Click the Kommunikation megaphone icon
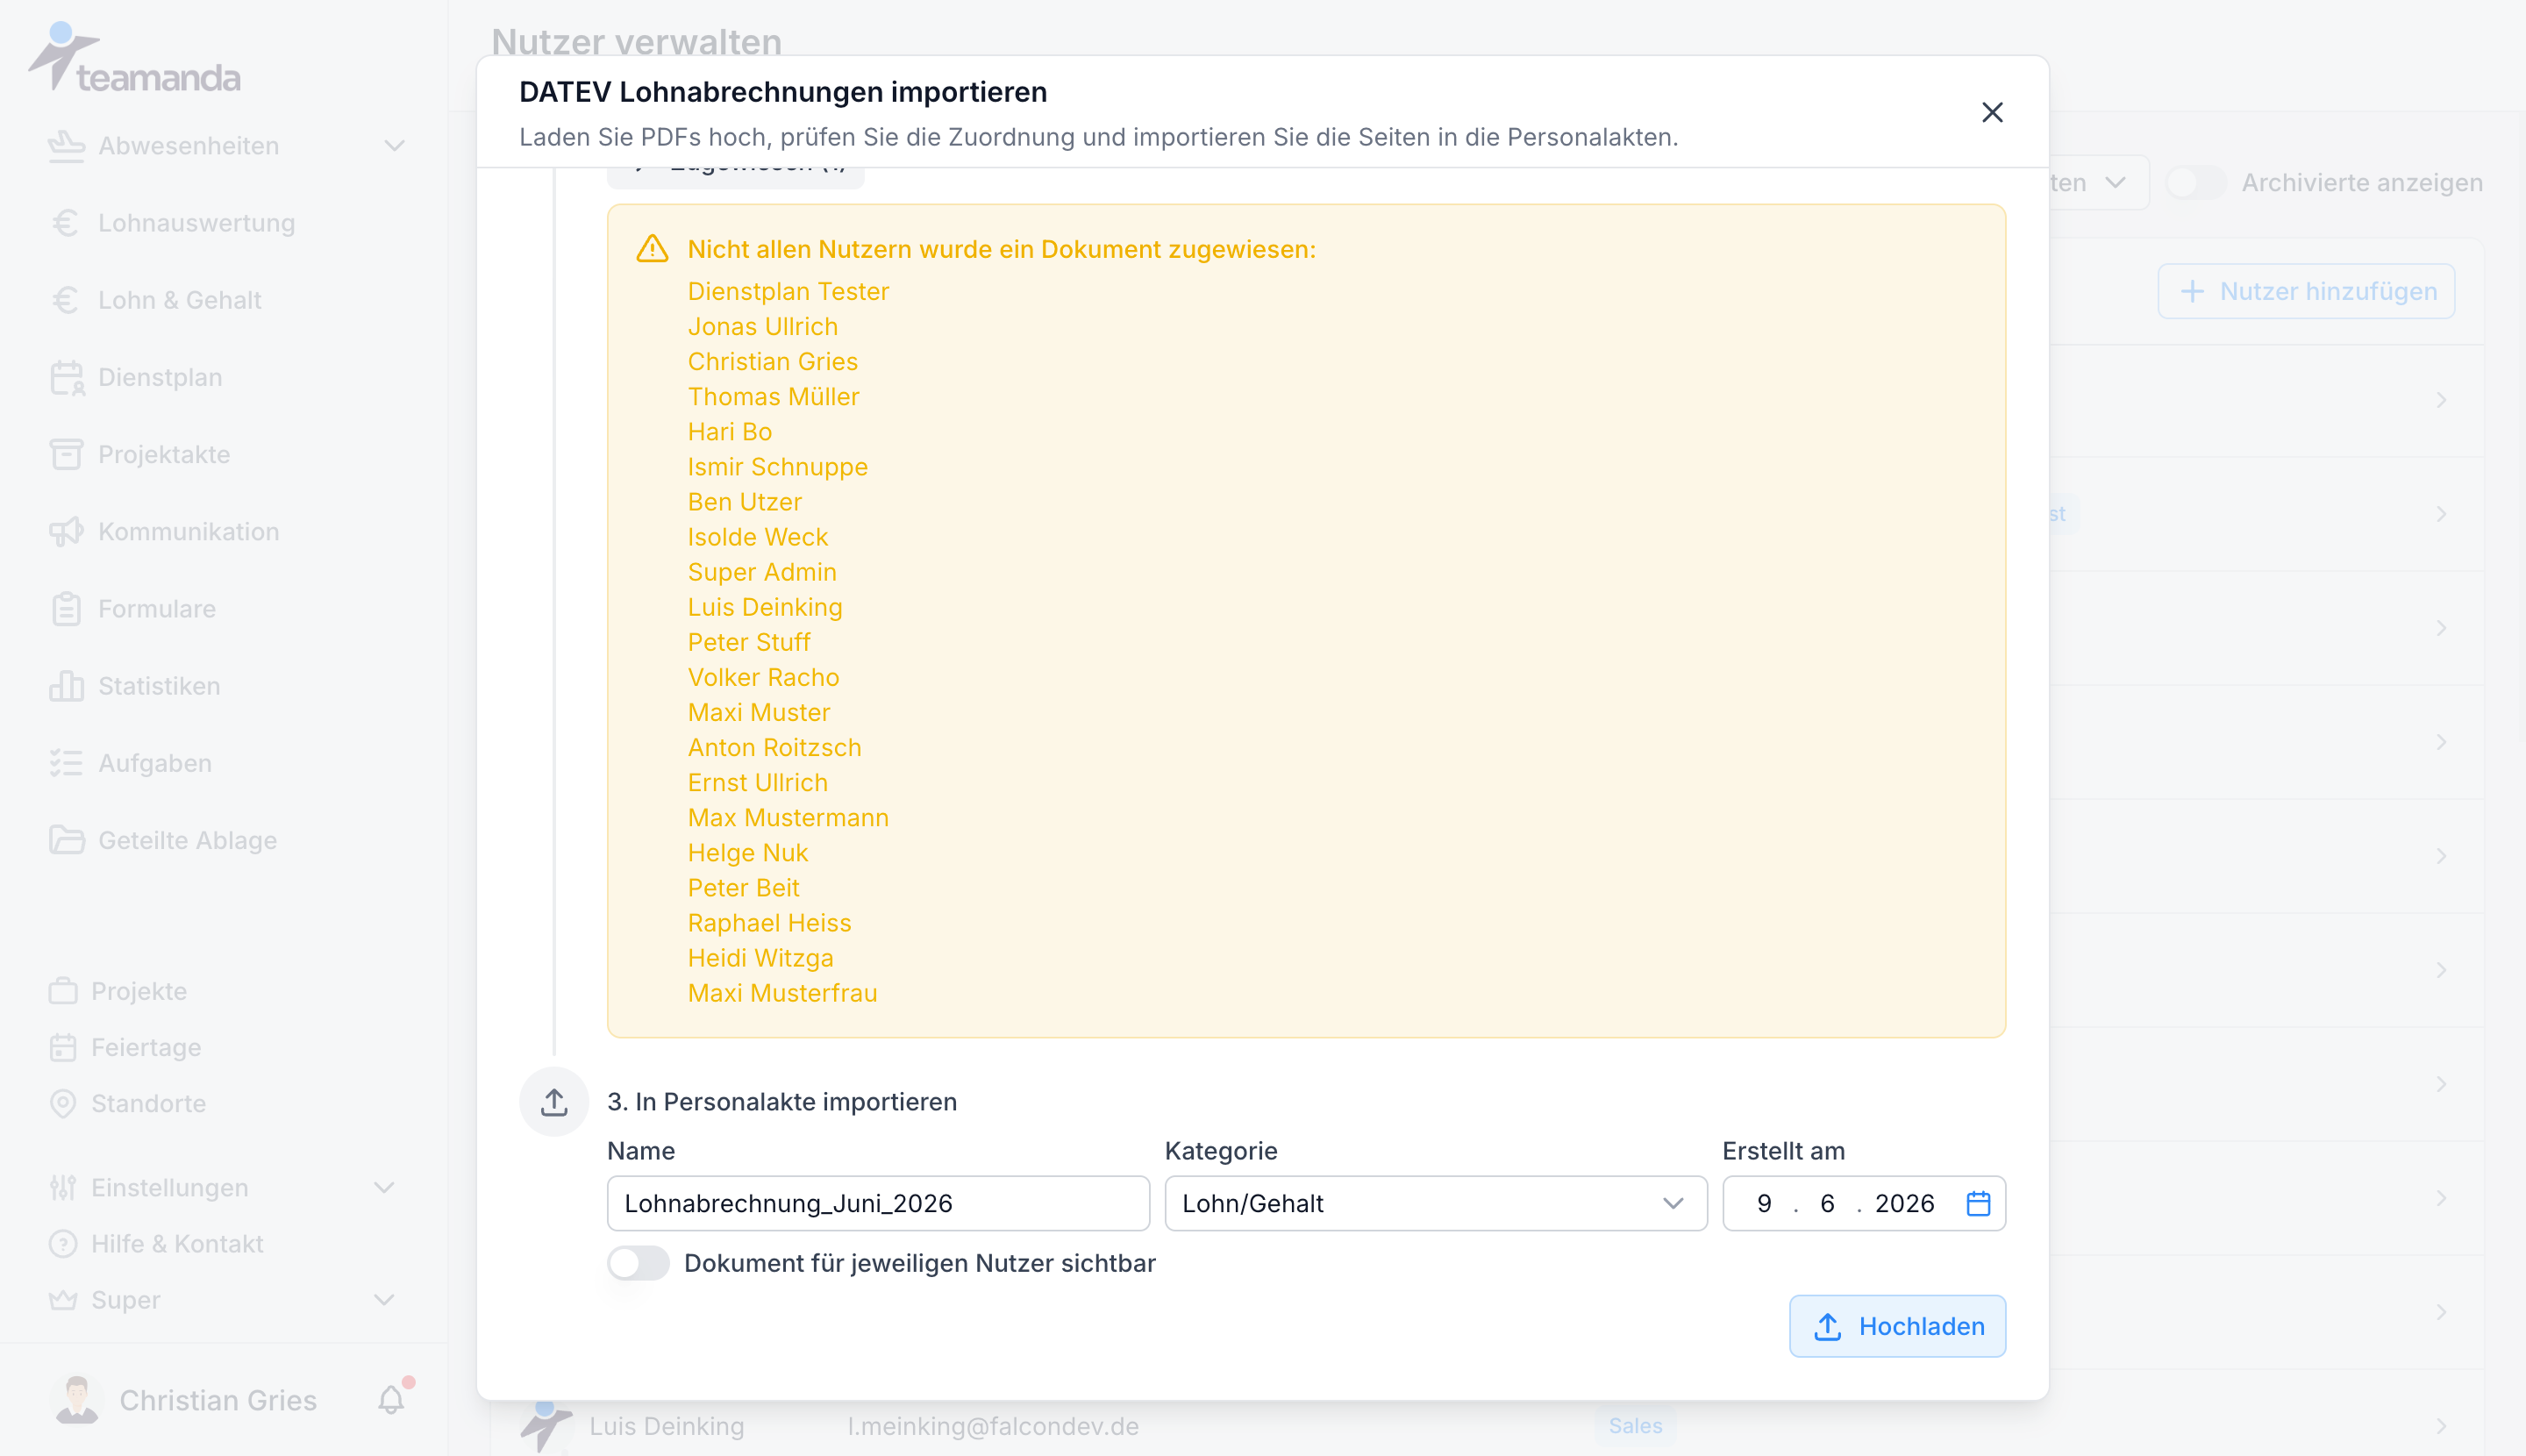The height and width of the screenshot is (1456, 2526). coord(66,531)
